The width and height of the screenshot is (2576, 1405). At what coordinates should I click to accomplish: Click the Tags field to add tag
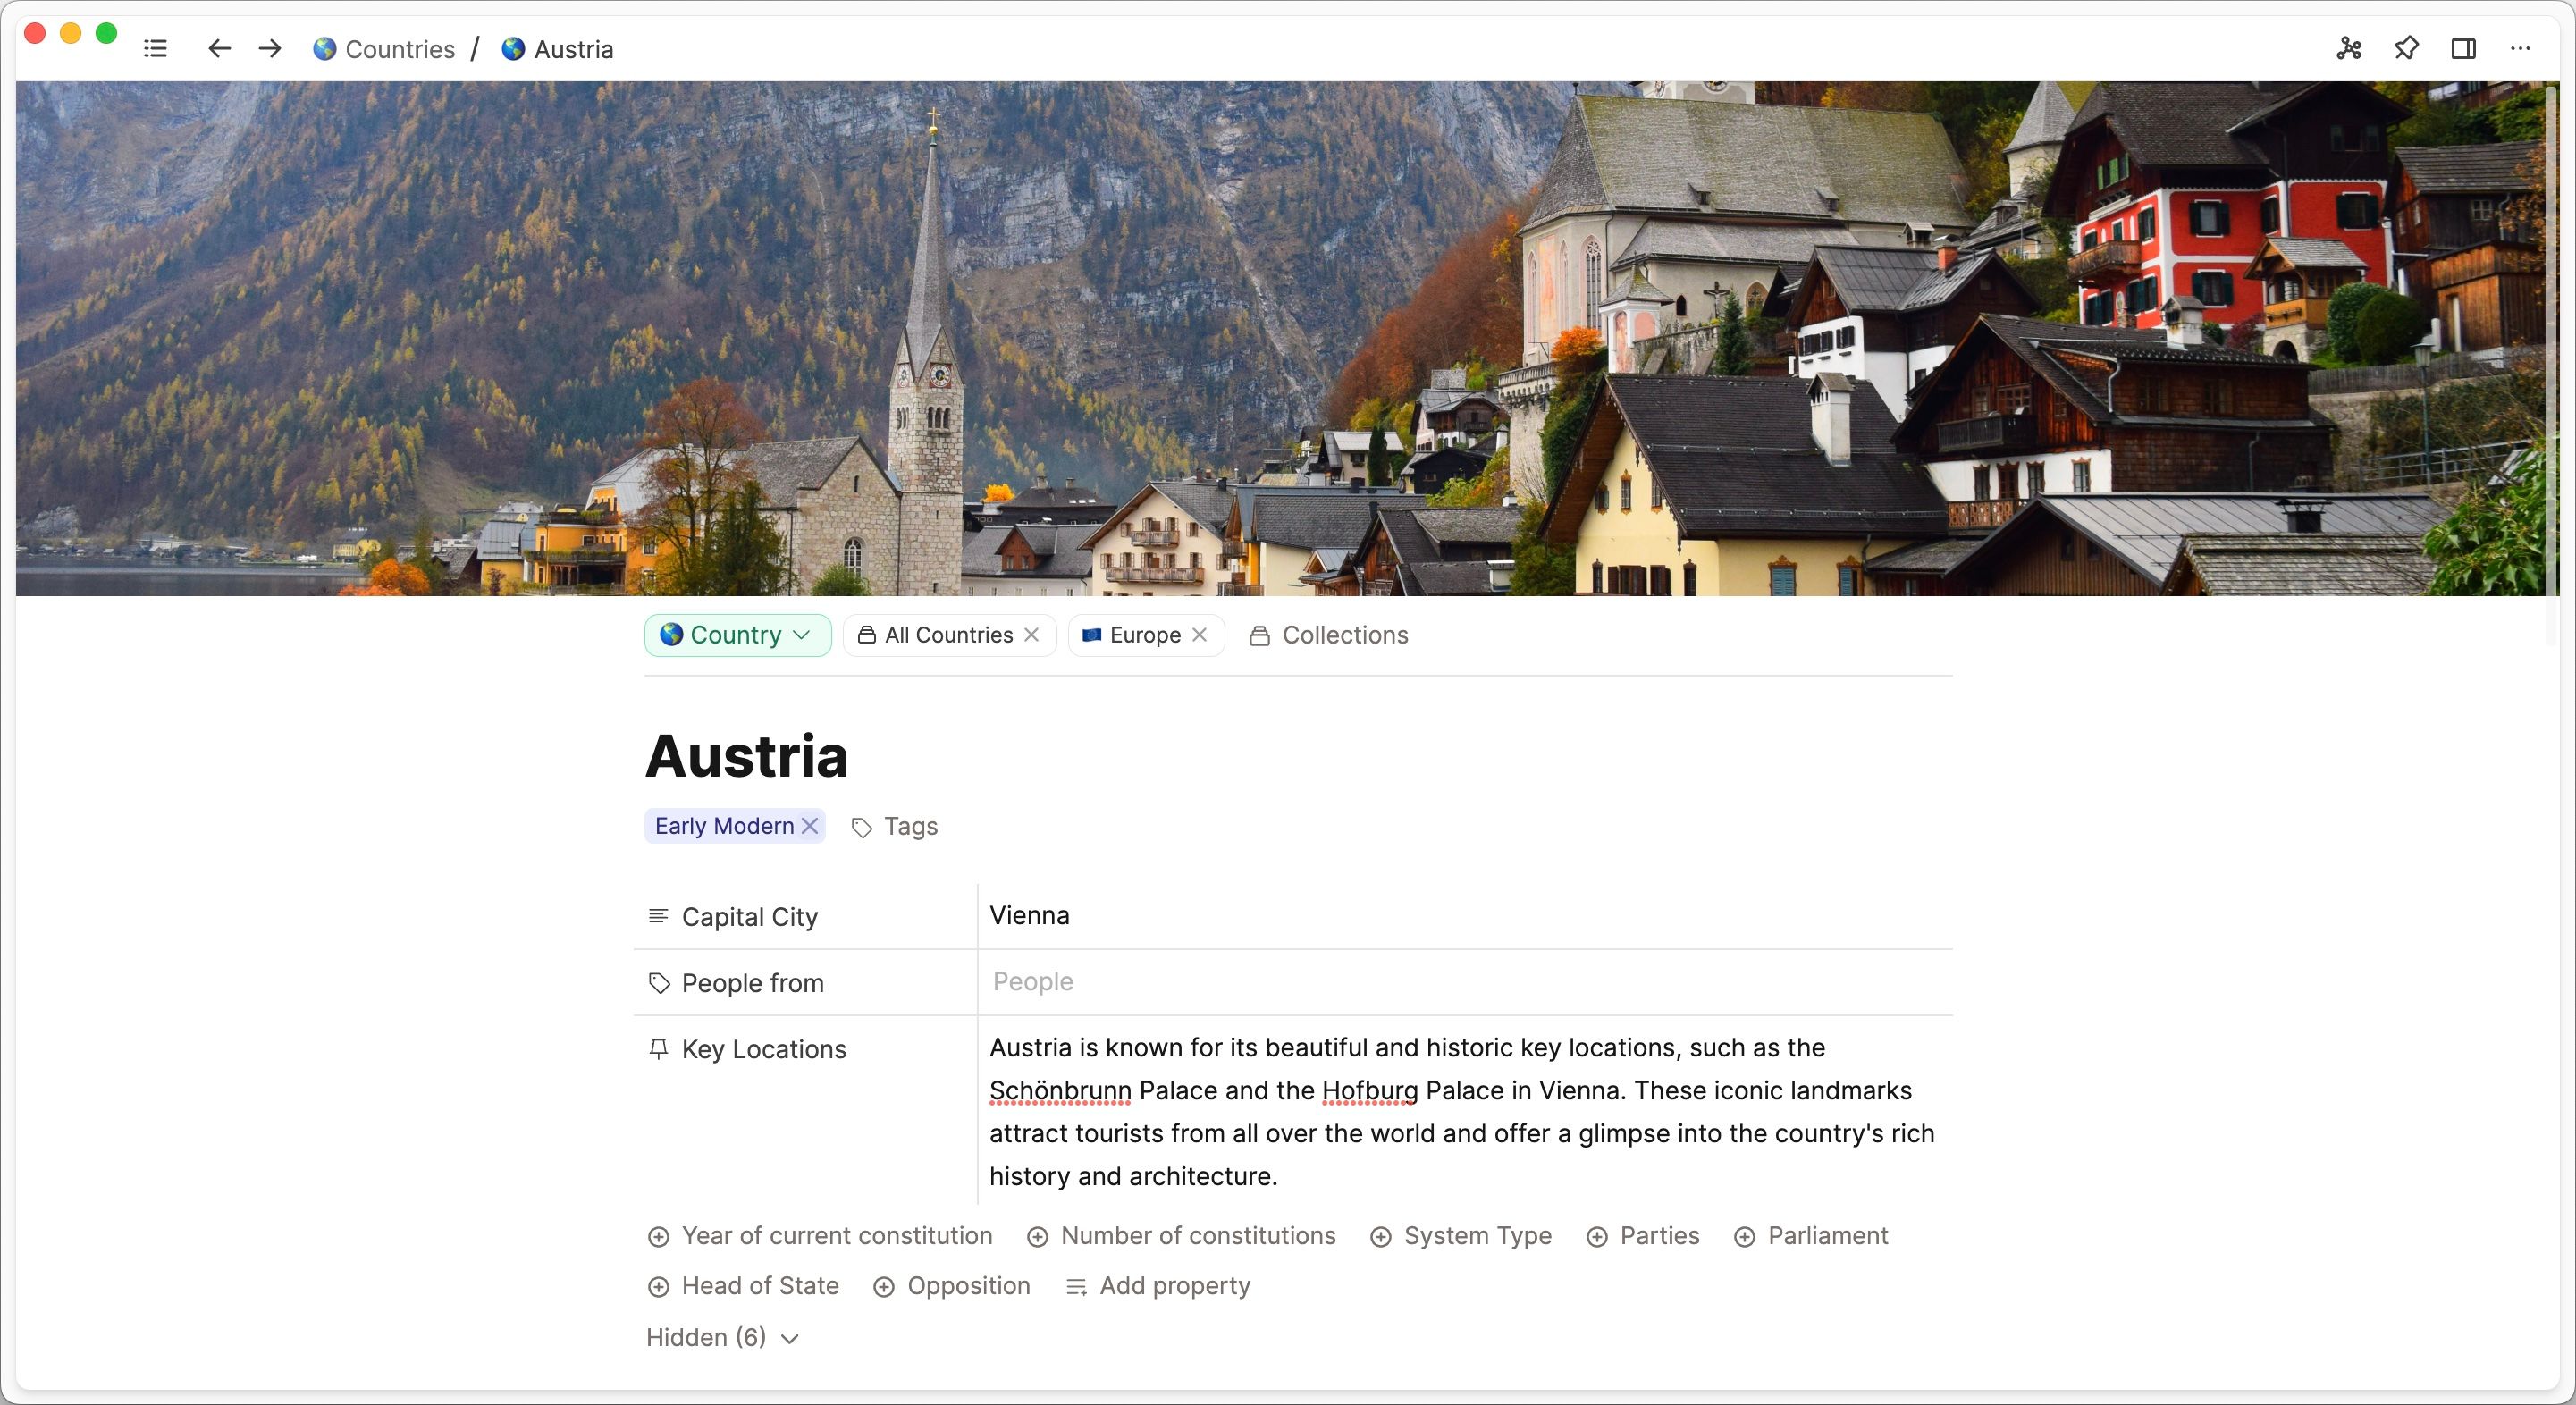pos(896,827)
